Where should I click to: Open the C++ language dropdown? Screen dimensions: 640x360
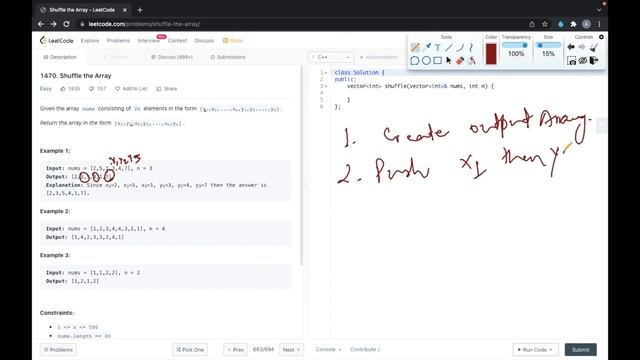(331, 57)
